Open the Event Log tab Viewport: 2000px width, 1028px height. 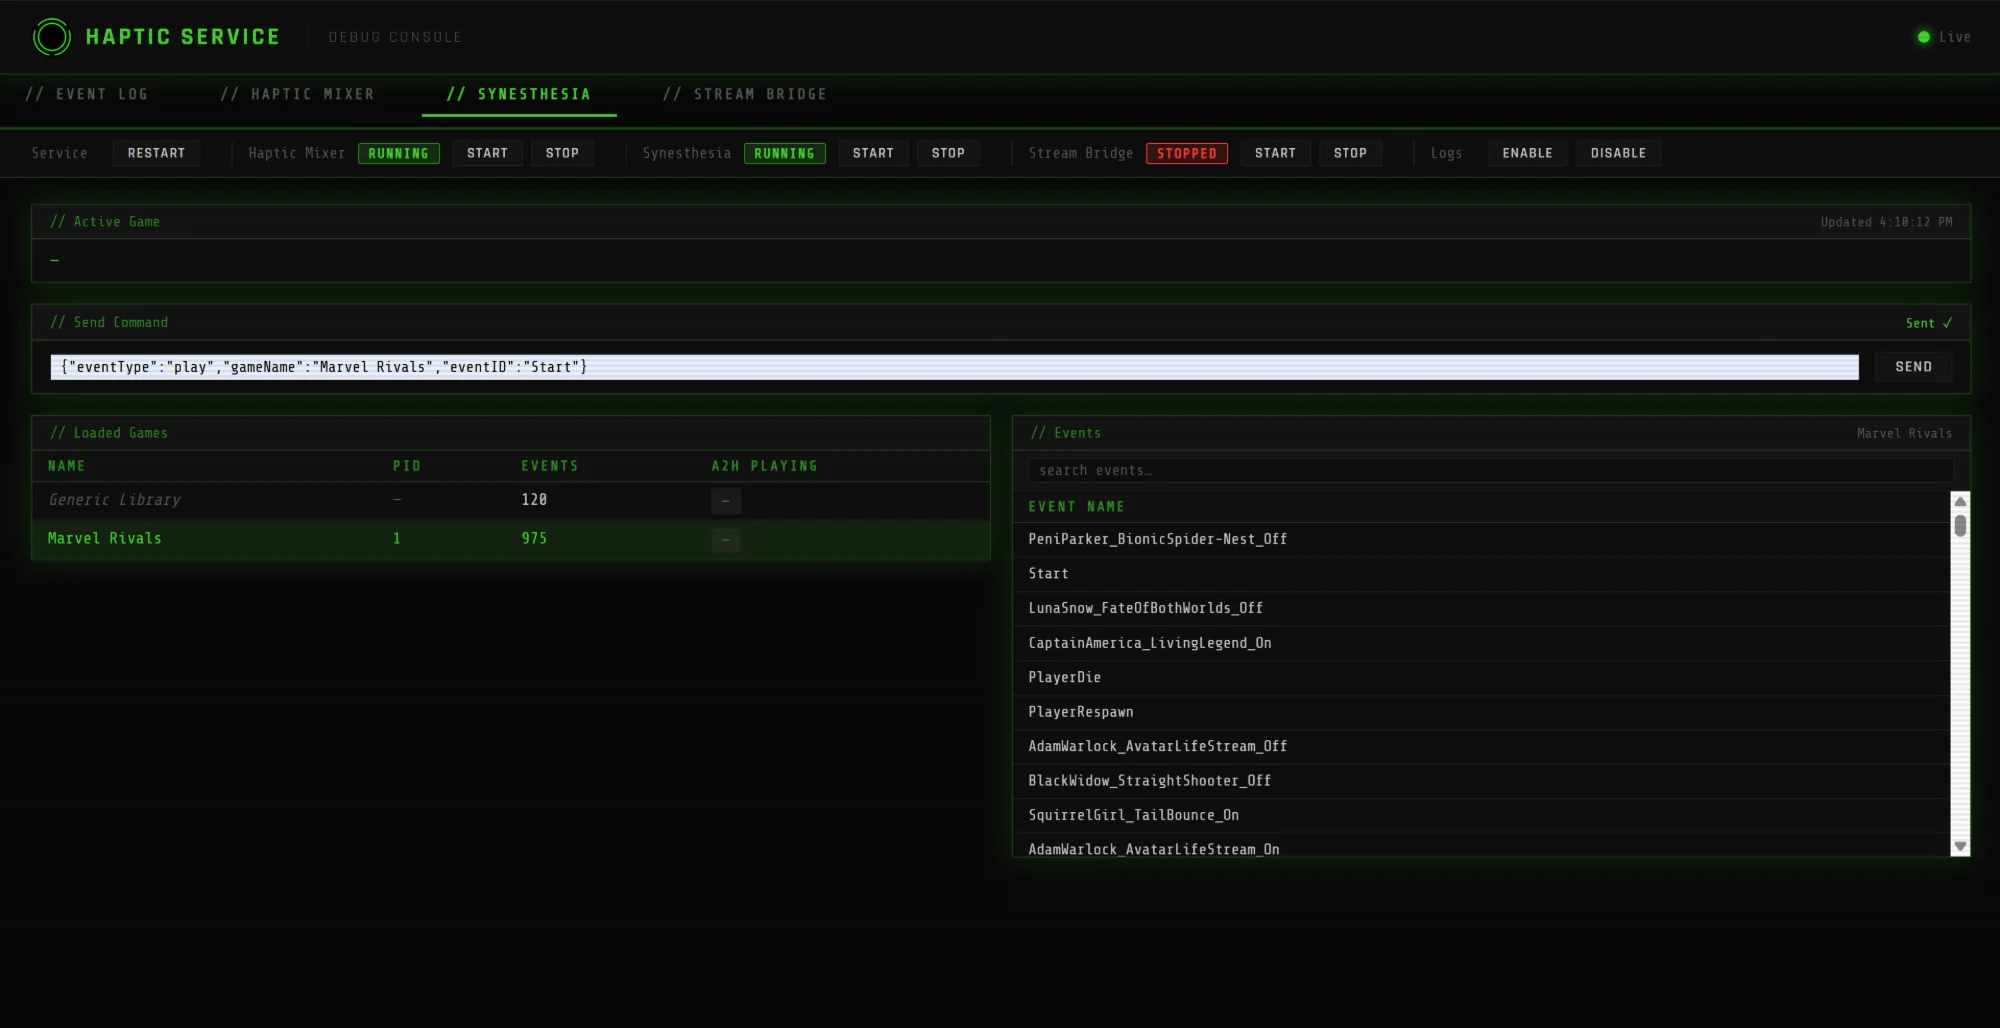click(87, 94)
